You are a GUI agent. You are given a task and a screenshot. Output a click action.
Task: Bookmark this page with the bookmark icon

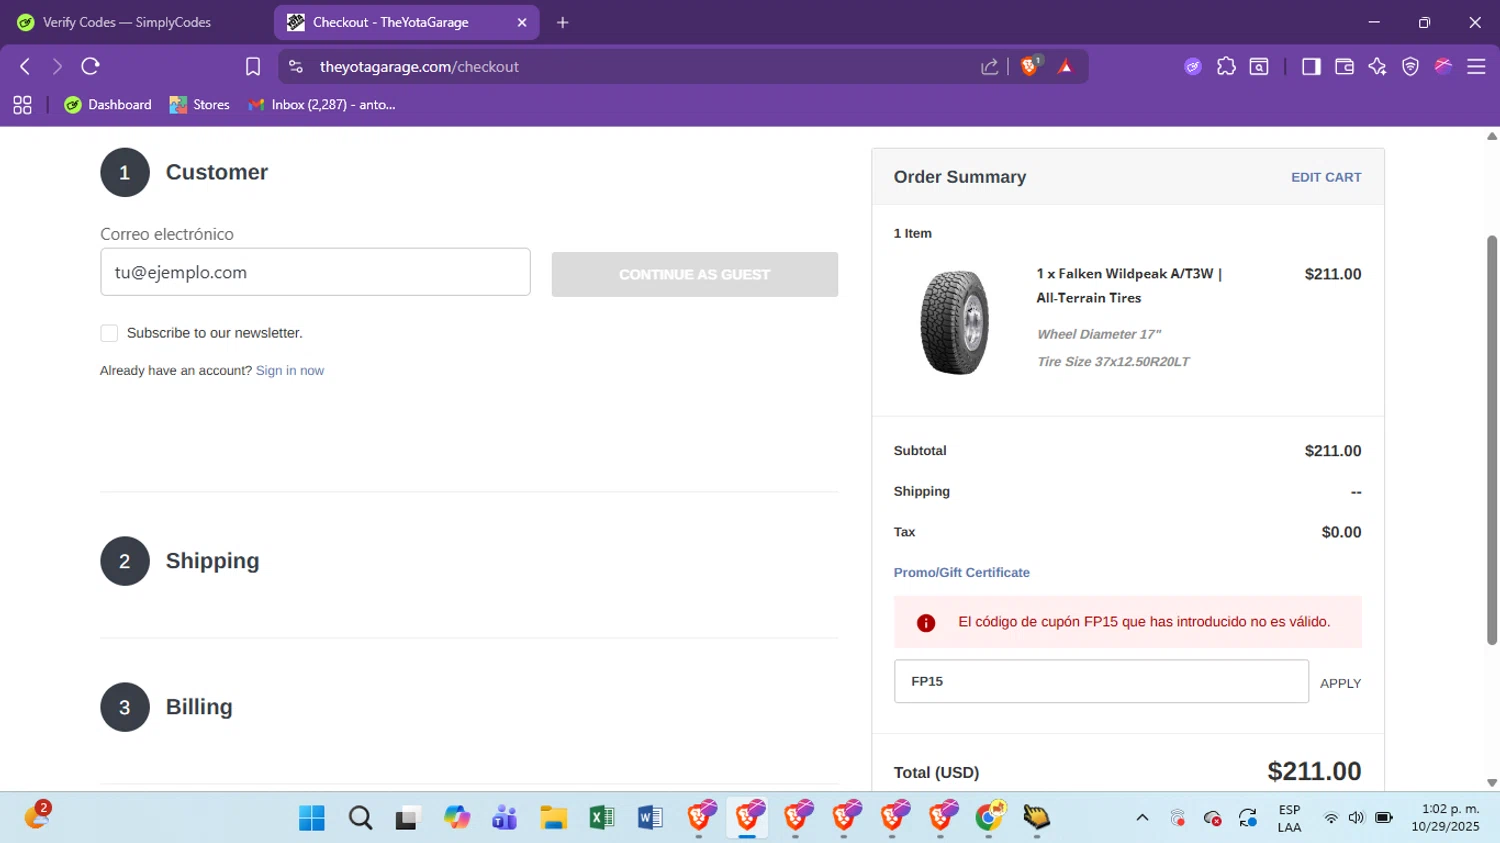point(253,66)
